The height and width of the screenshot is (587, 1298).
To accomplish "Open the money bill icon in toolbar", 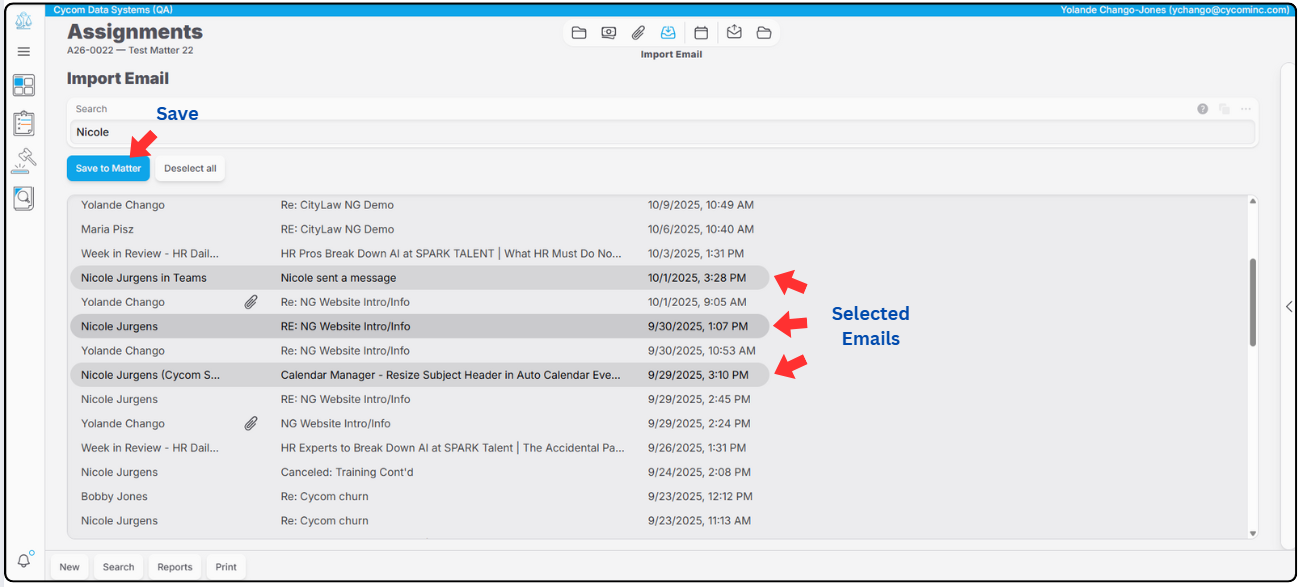I will click(x=609, y=33).
